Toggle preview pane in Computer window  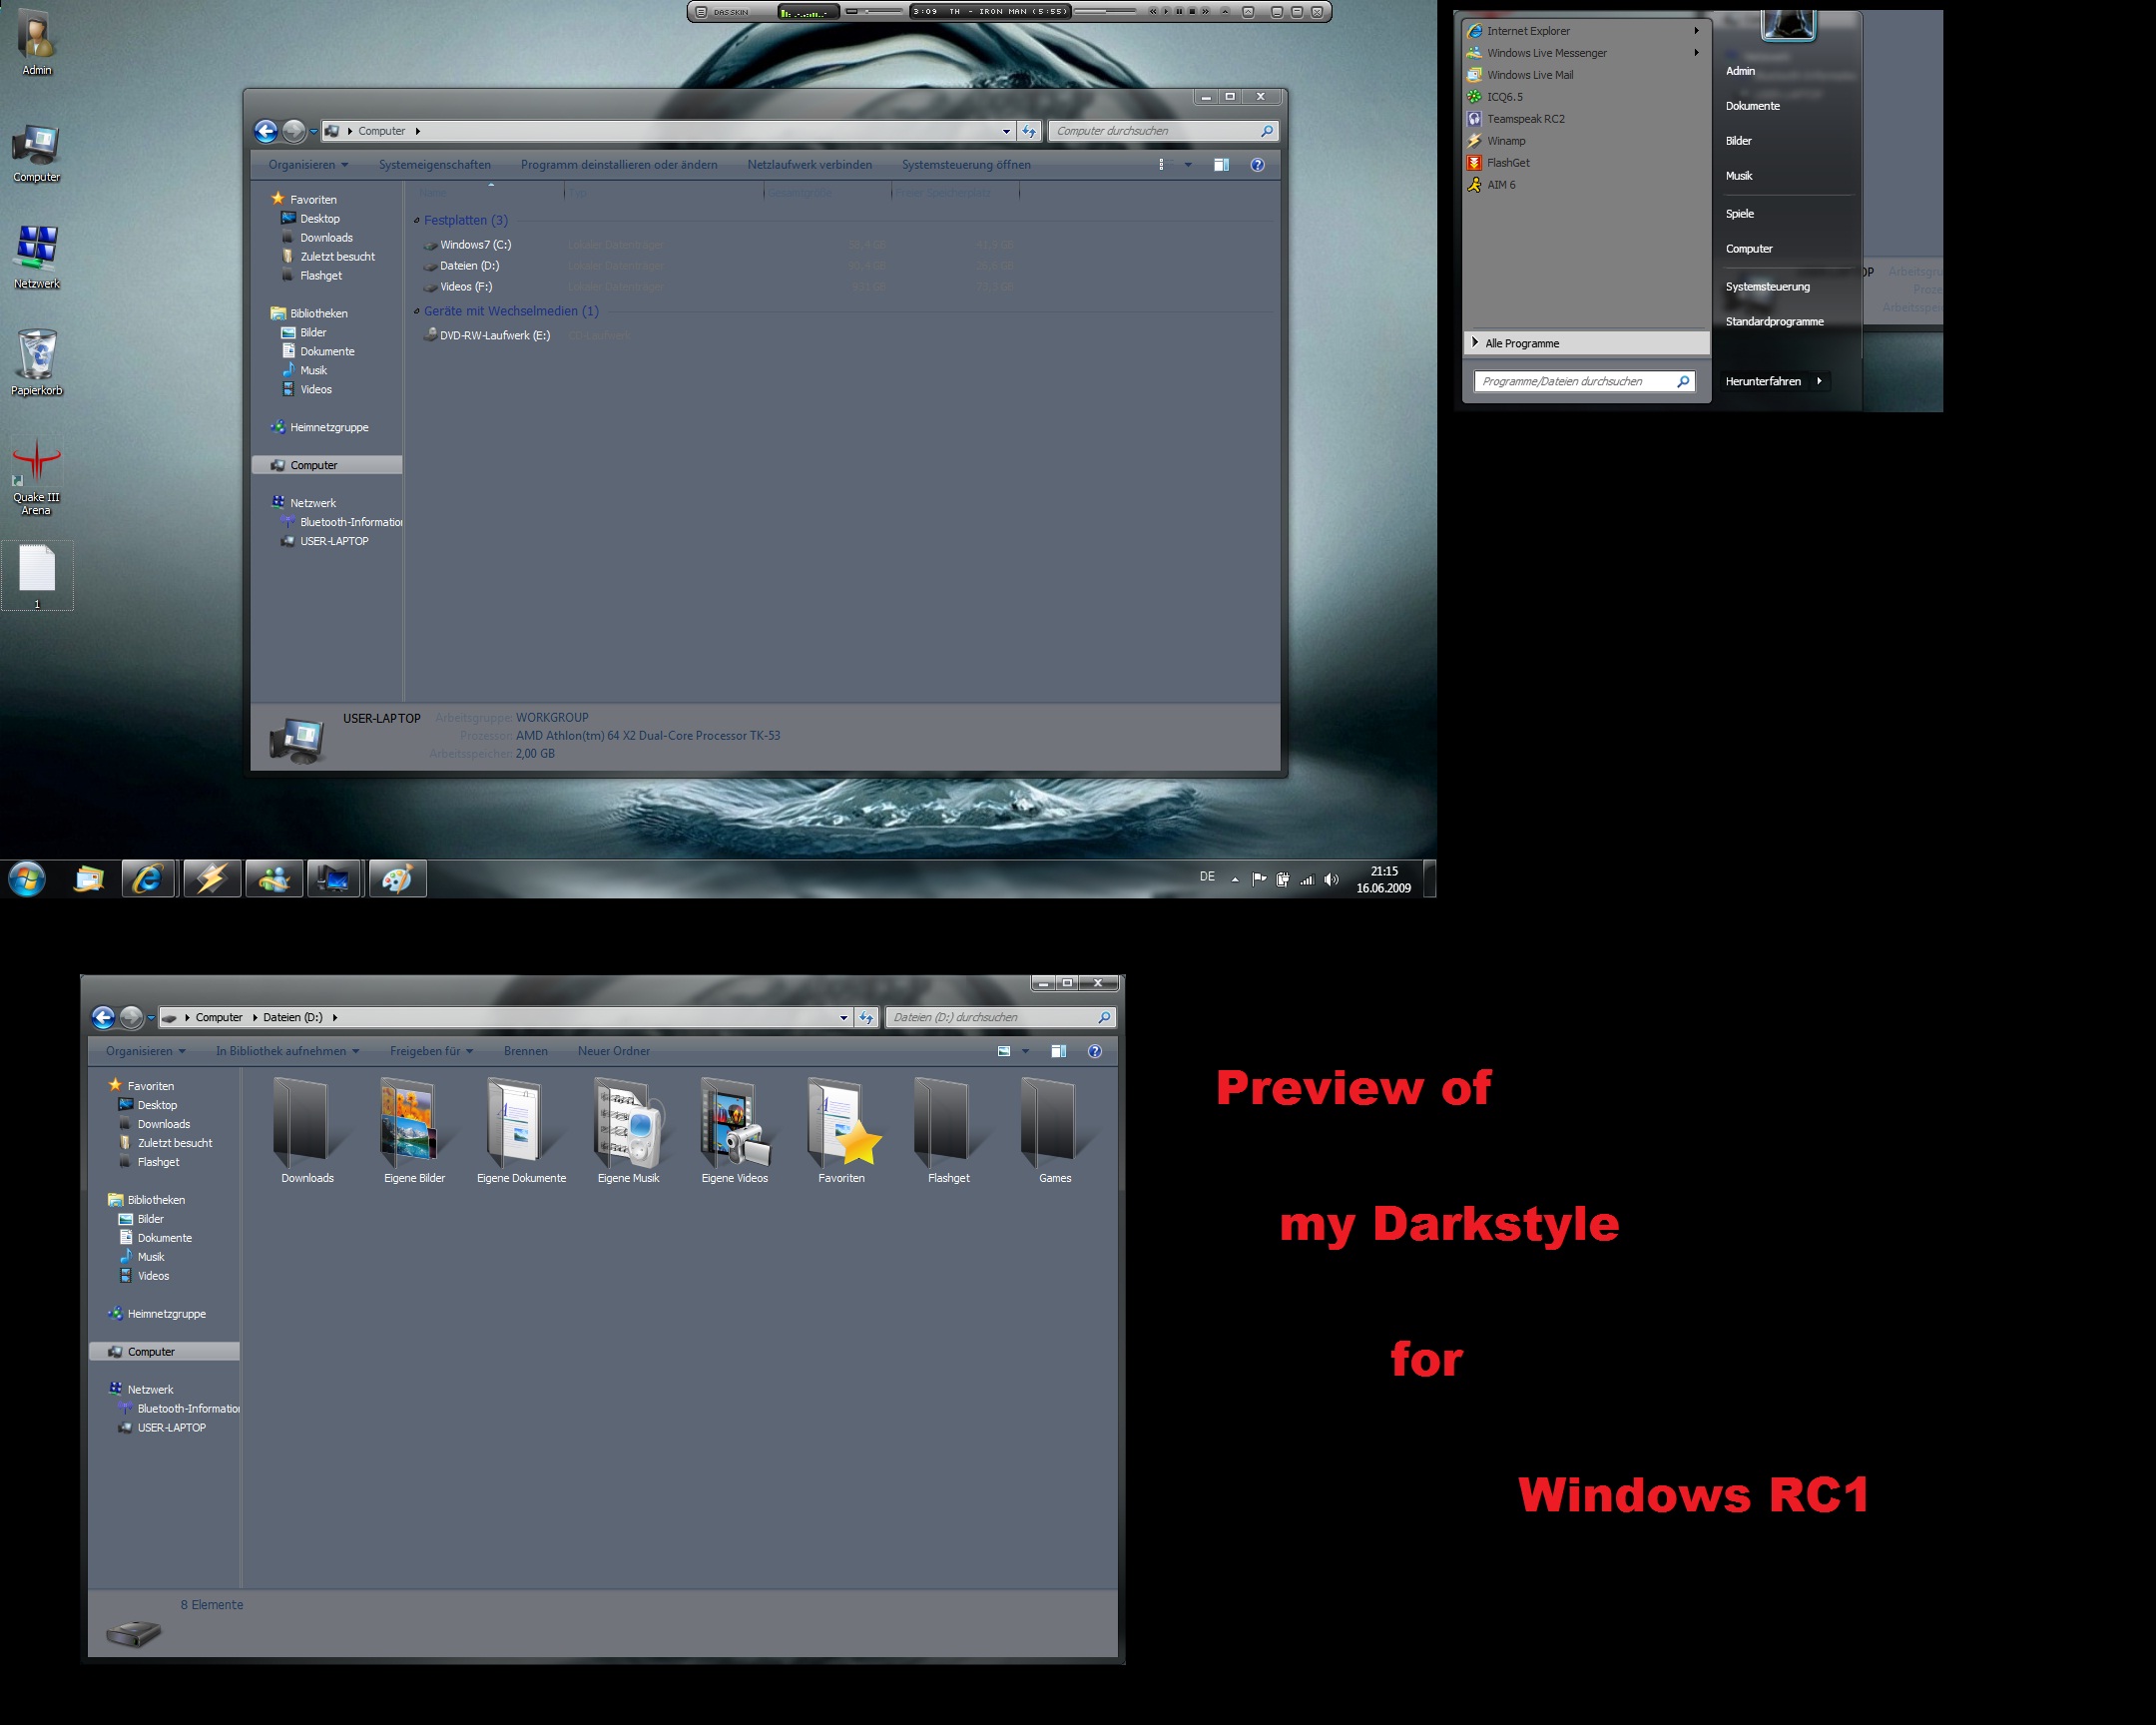point(1221,165)
